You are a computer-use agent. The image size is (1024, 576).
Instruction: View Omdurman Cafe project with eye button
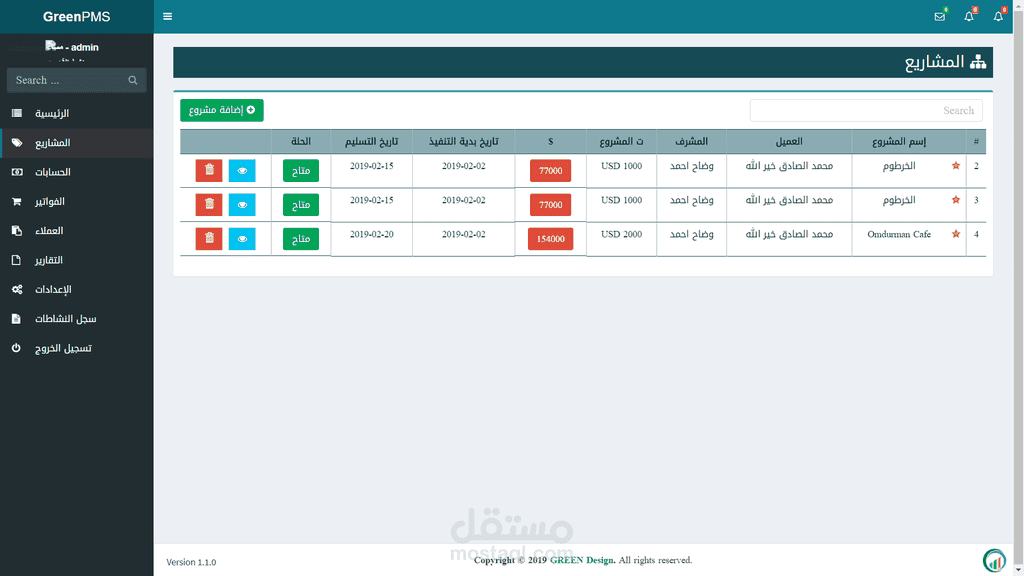242,238
